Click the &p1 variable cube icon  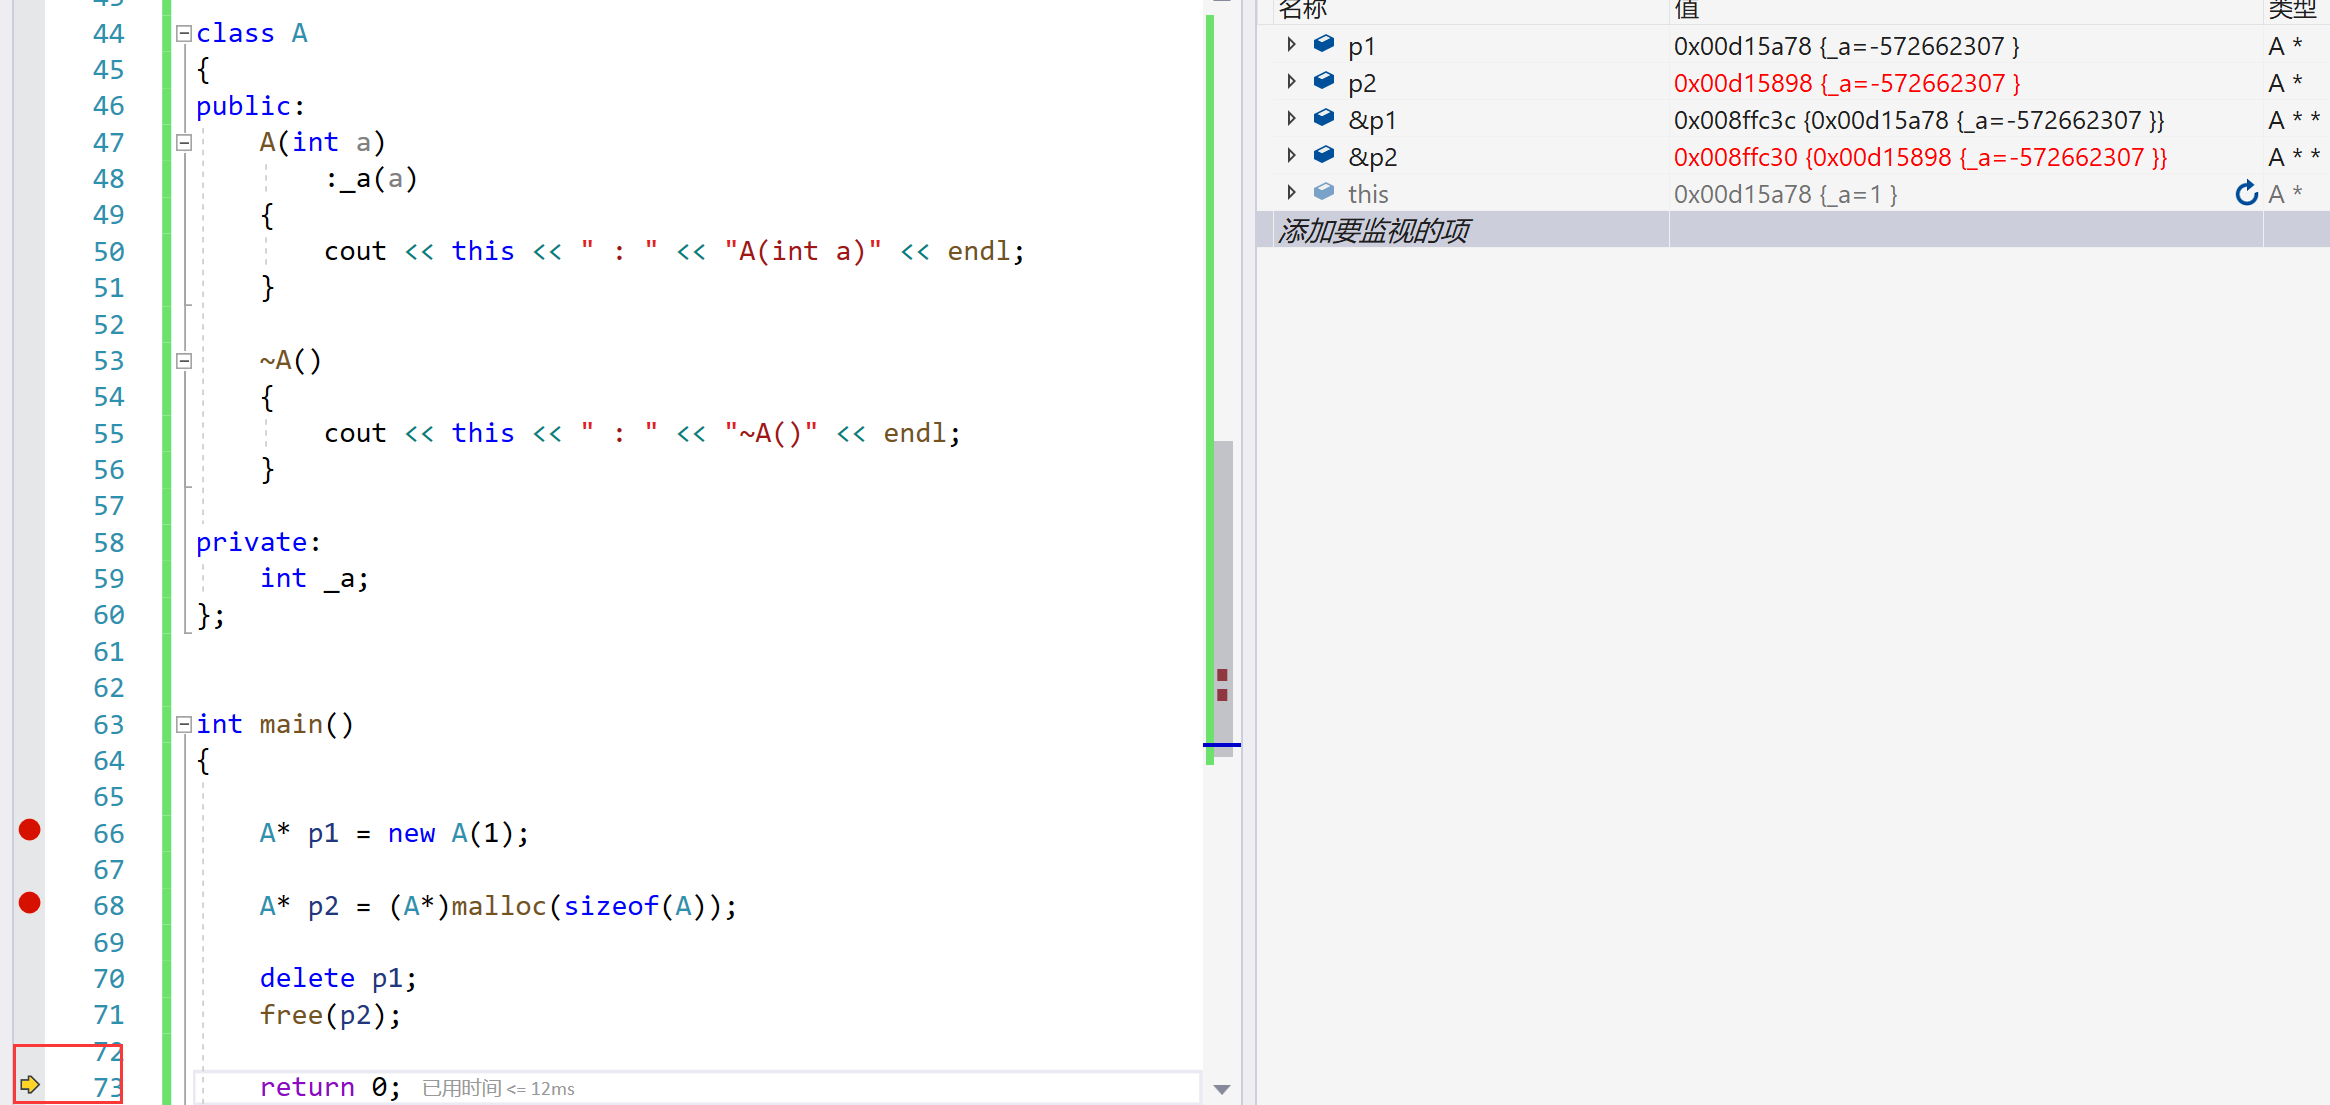tap(1324, 118)
